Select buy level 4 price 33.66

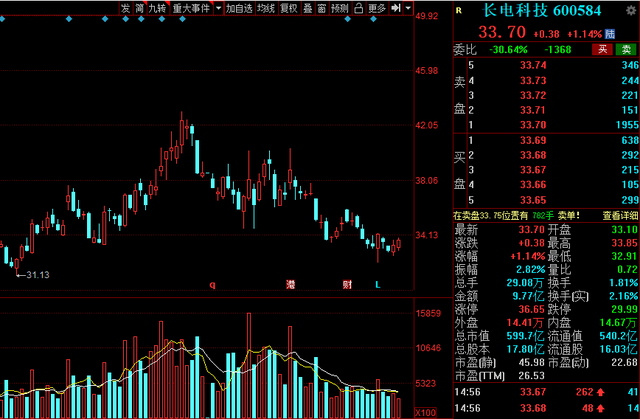pyautogui.click(x=533, y=185)
